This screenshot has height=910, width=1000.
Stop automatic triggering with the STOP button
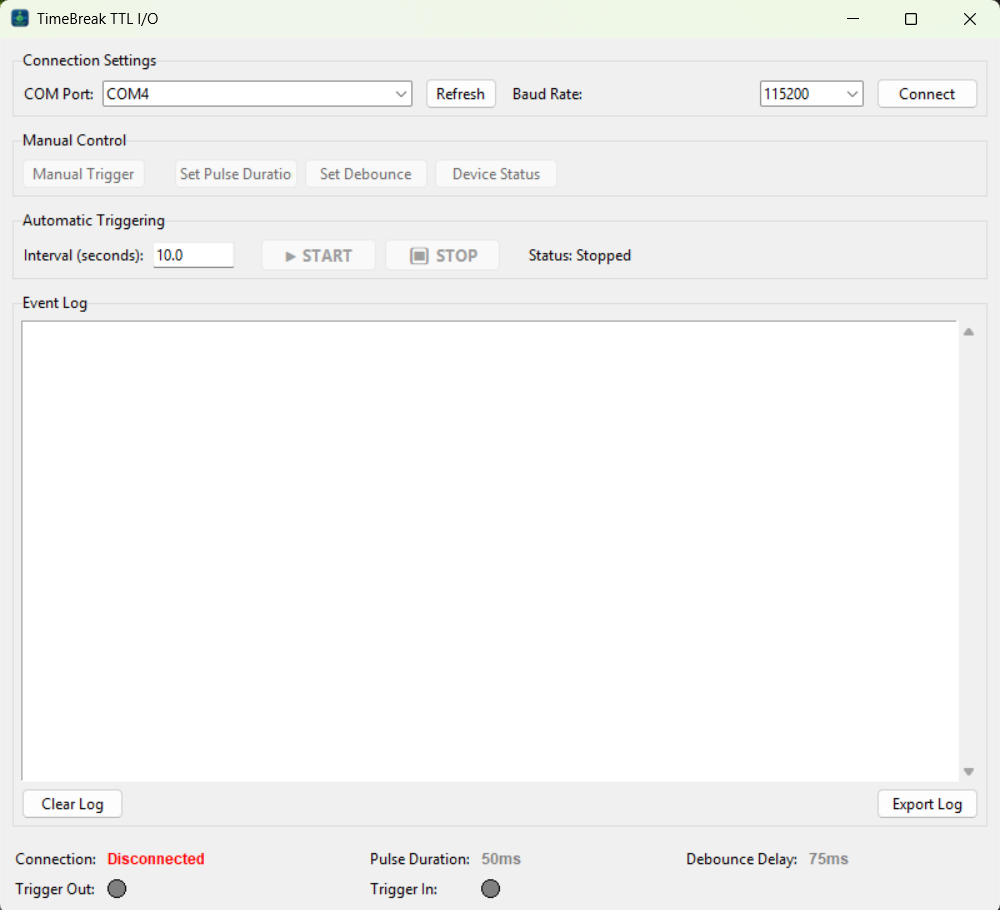(442, 256)
